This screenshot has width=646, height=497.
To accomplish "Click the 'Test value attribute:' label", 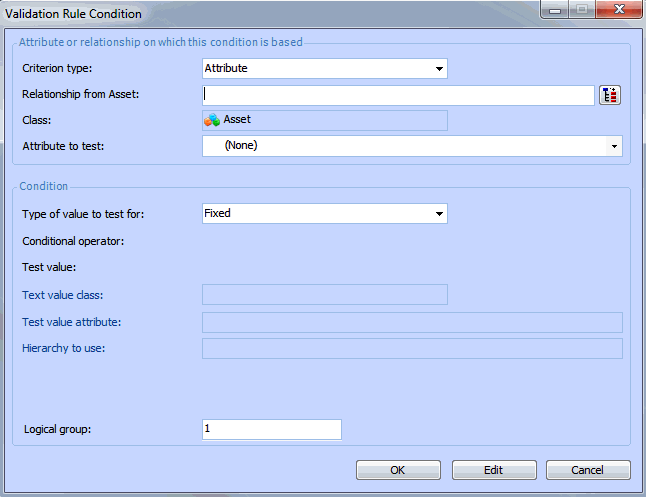I will pos(72,322).
